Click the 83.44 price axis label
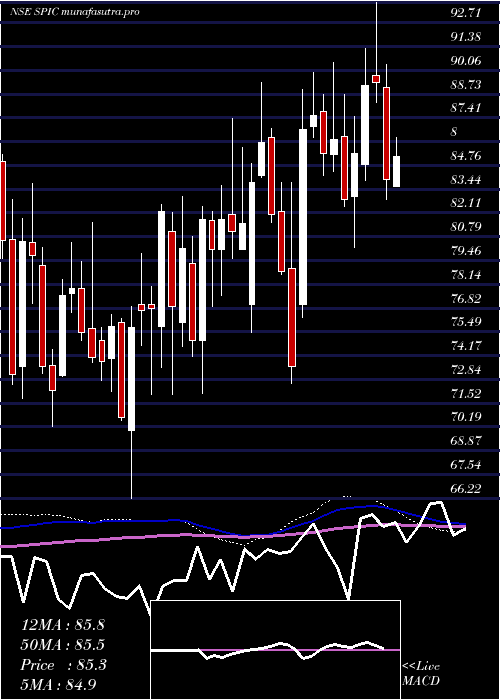Image resolution: width=500 pixels, height=700 pixels. click(466, 179)
